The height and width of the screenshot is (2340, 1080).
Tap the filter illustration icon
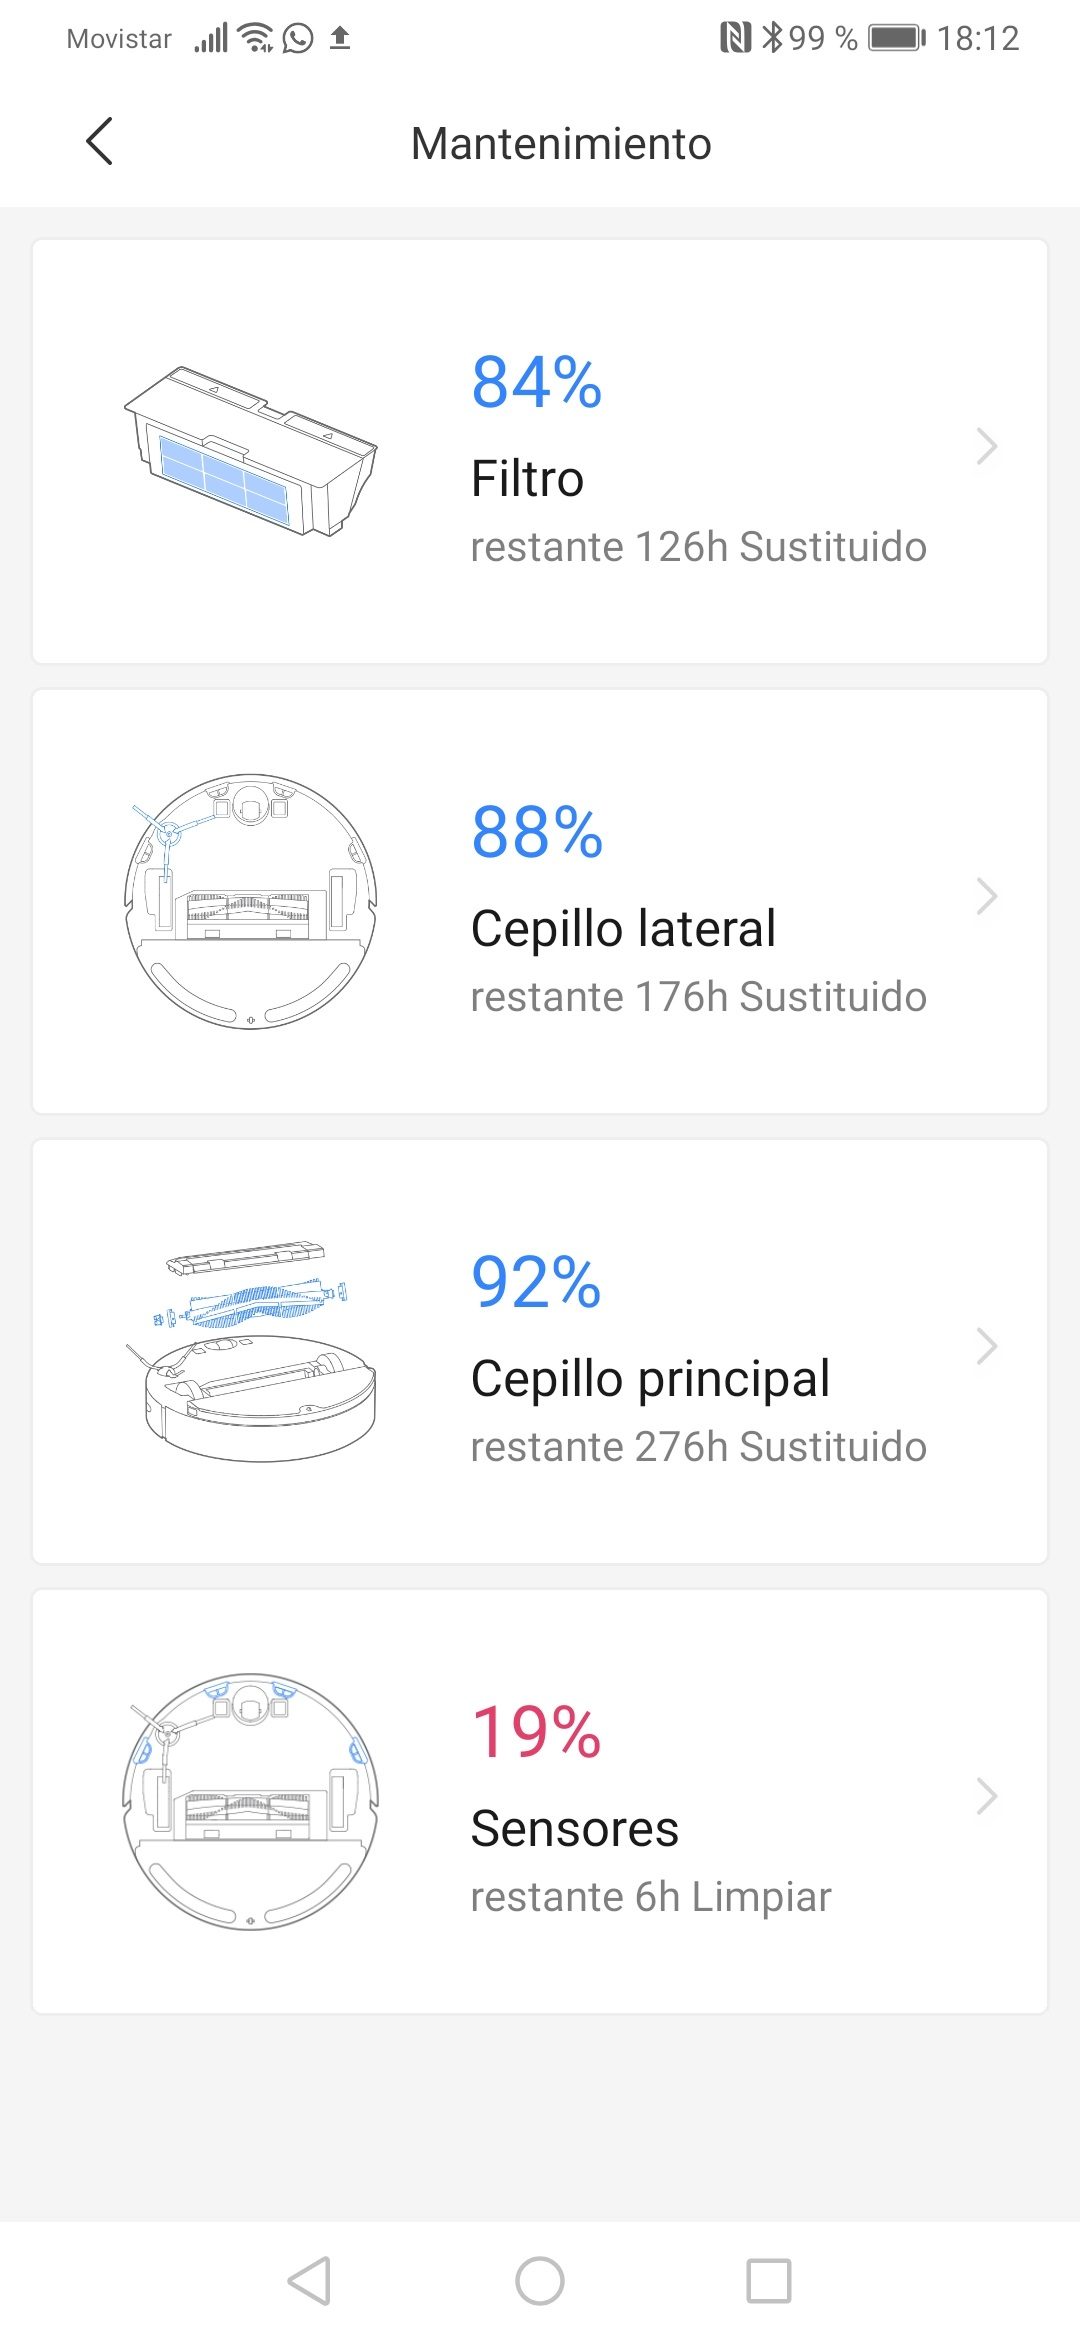(x=251, y=451)
